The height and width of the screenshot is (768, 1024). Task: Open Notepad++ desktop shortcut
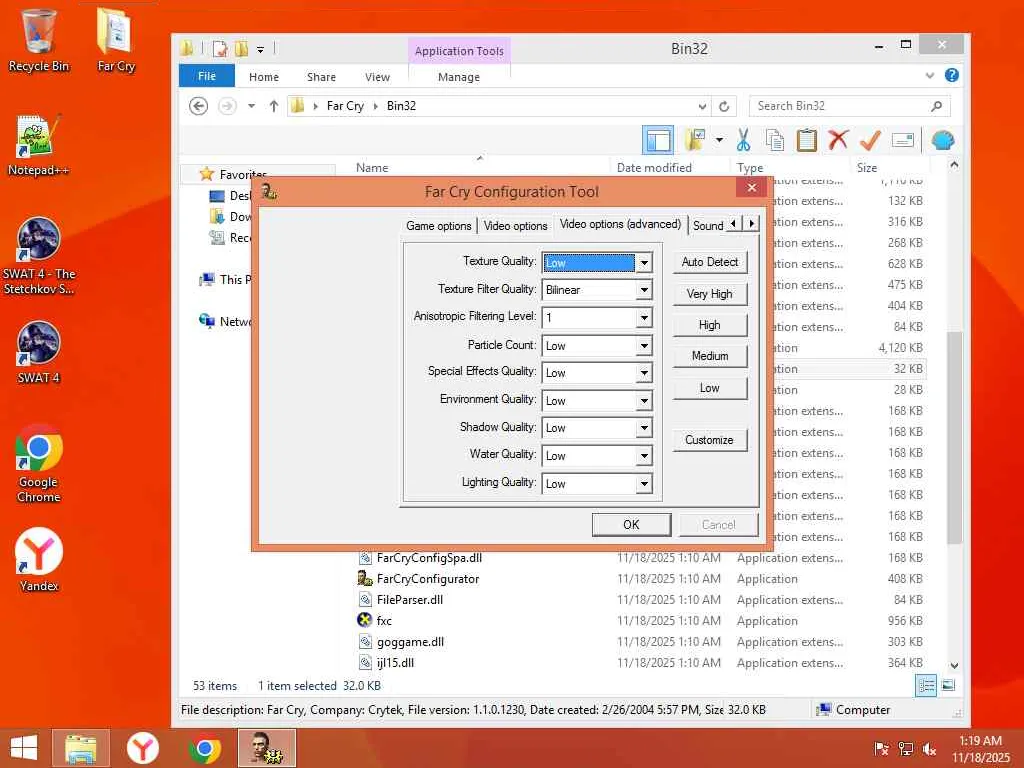[x=39, y=146]
